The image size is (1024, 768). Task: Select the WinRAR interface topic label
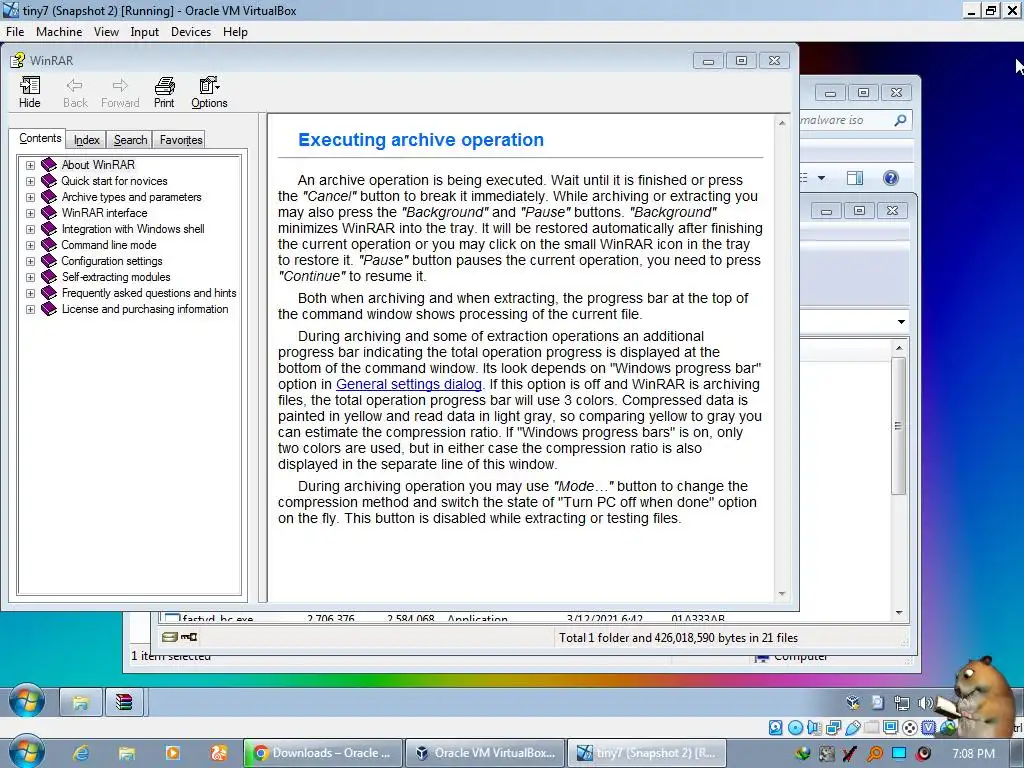pos(104,213)
